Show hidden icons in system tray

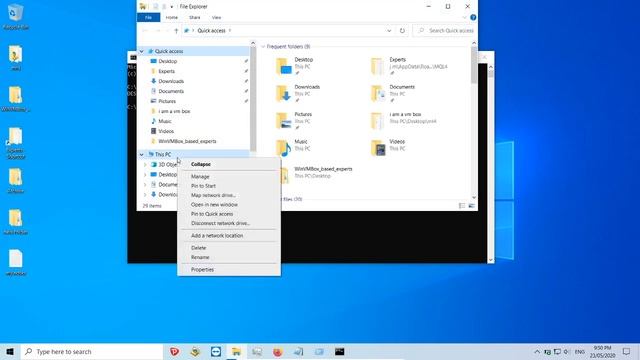tap(537, 351)
